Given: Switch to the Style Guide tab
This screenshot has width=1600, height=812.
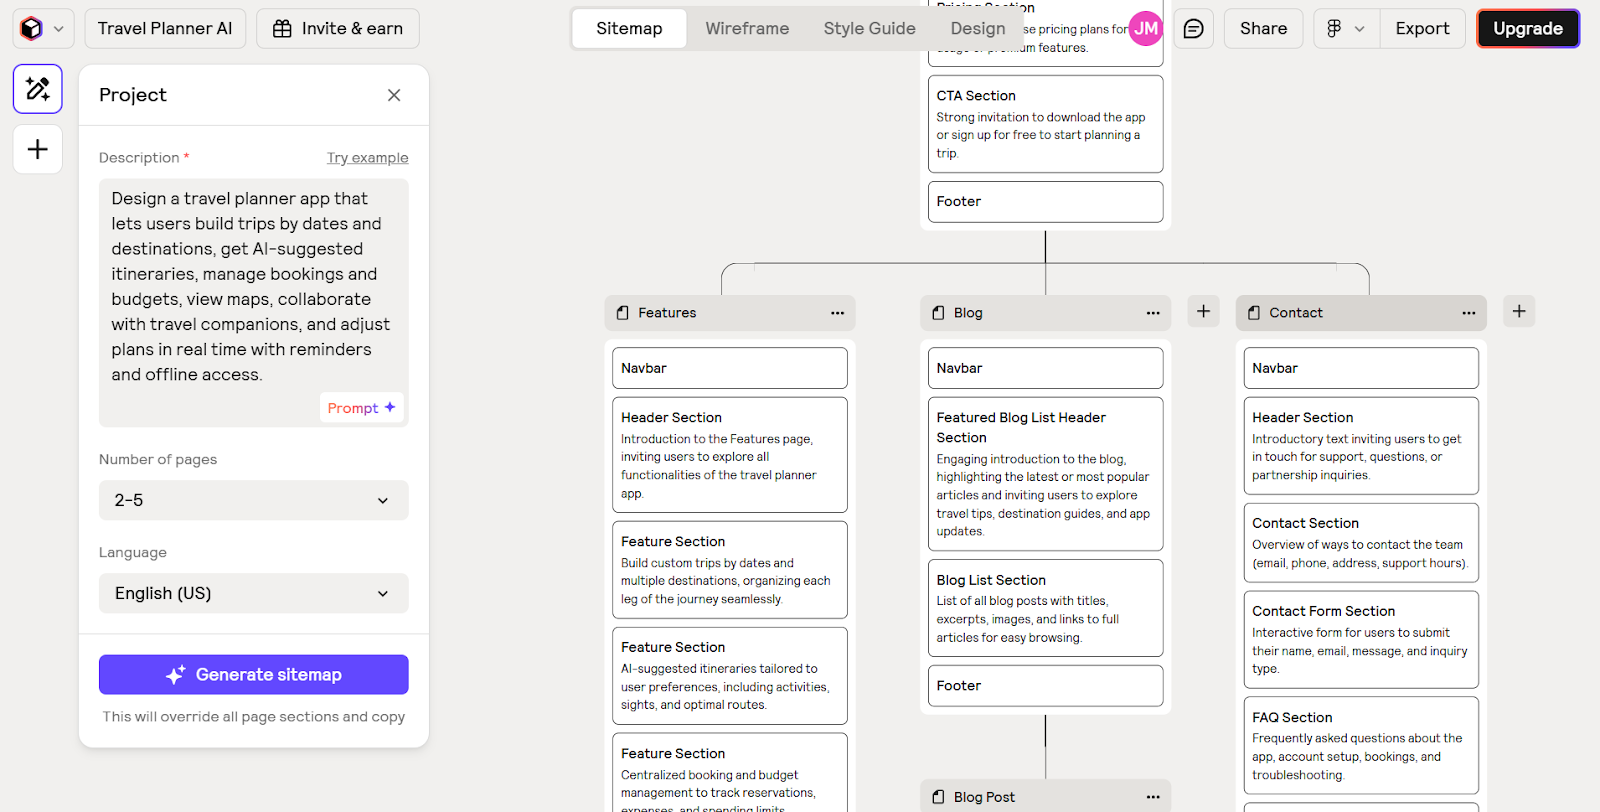Looking at the screenshot, I should coord(869,29).
